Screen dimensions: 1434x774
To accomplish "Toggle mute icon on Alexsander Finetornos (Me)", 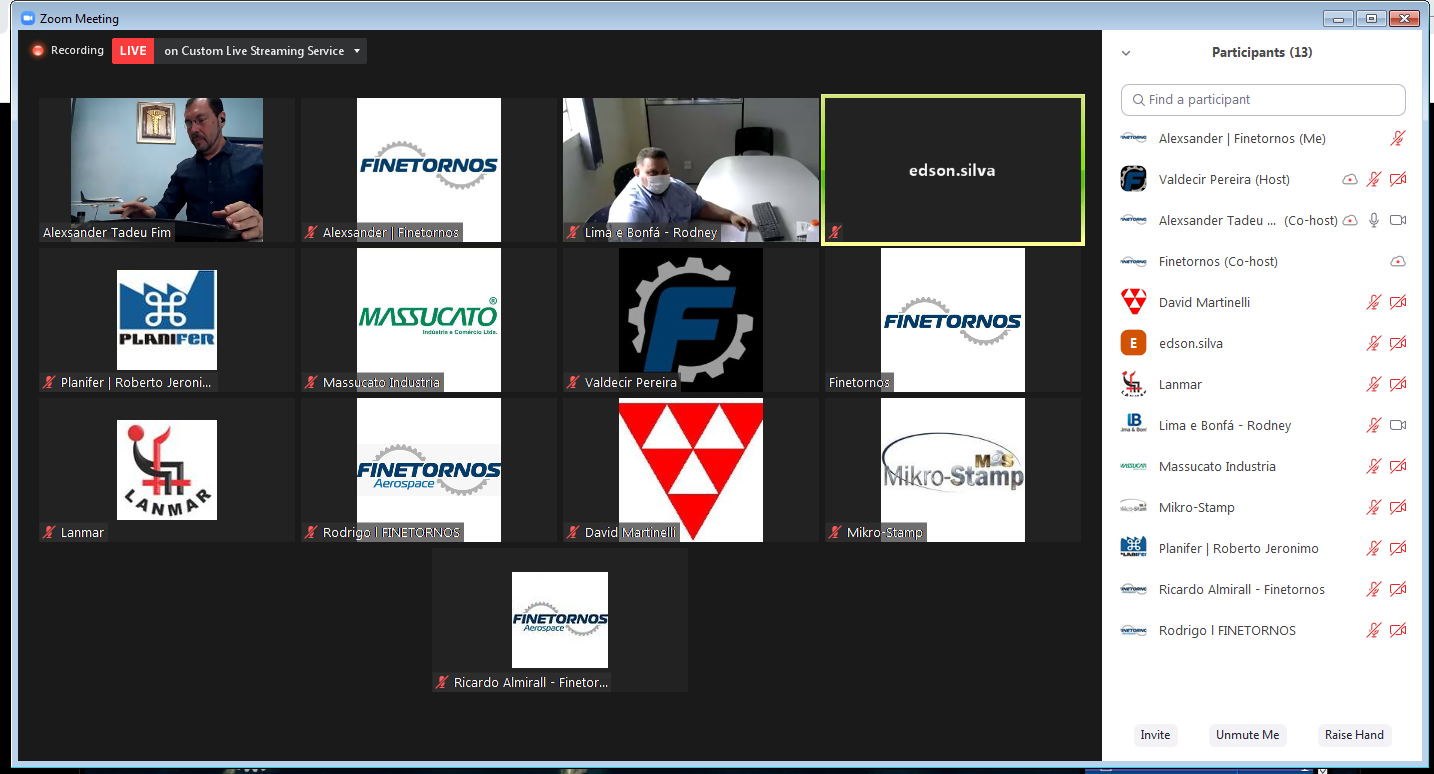I will coord(1398,139).
